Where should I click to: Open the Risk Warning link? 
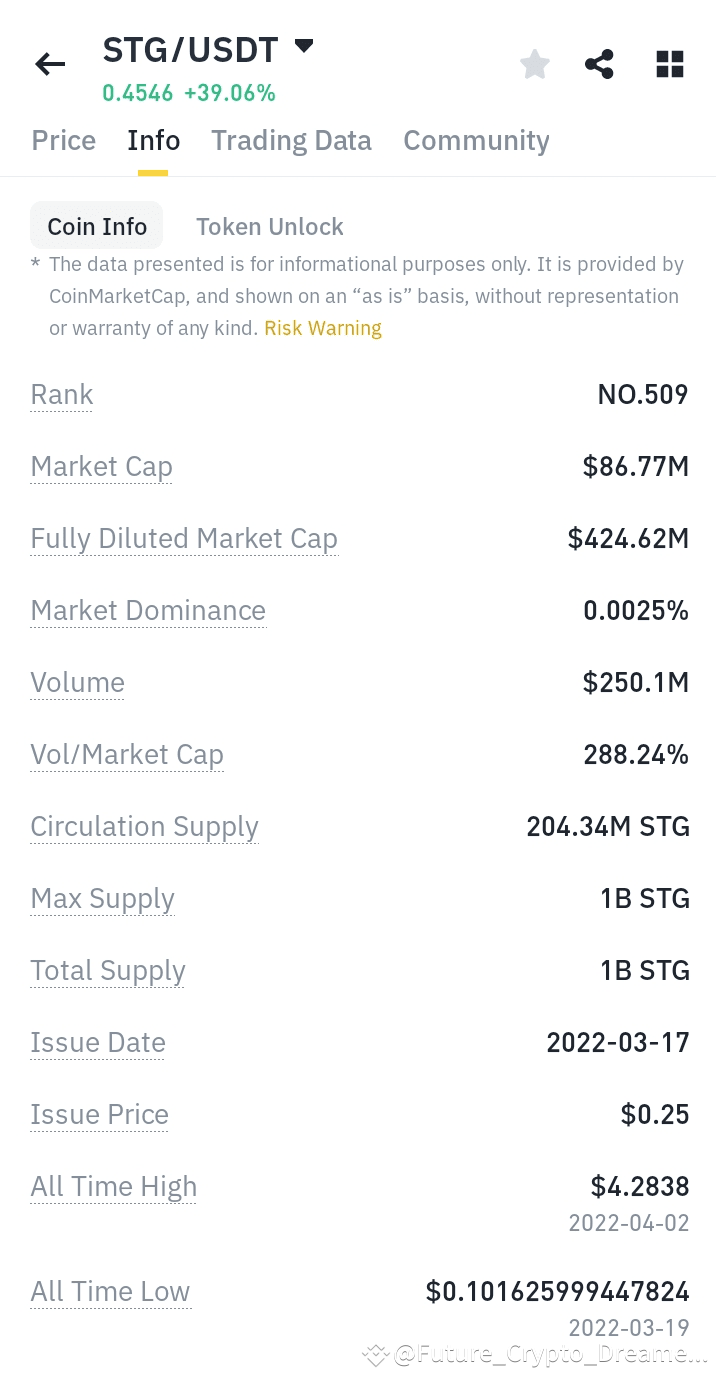(323, 328)
